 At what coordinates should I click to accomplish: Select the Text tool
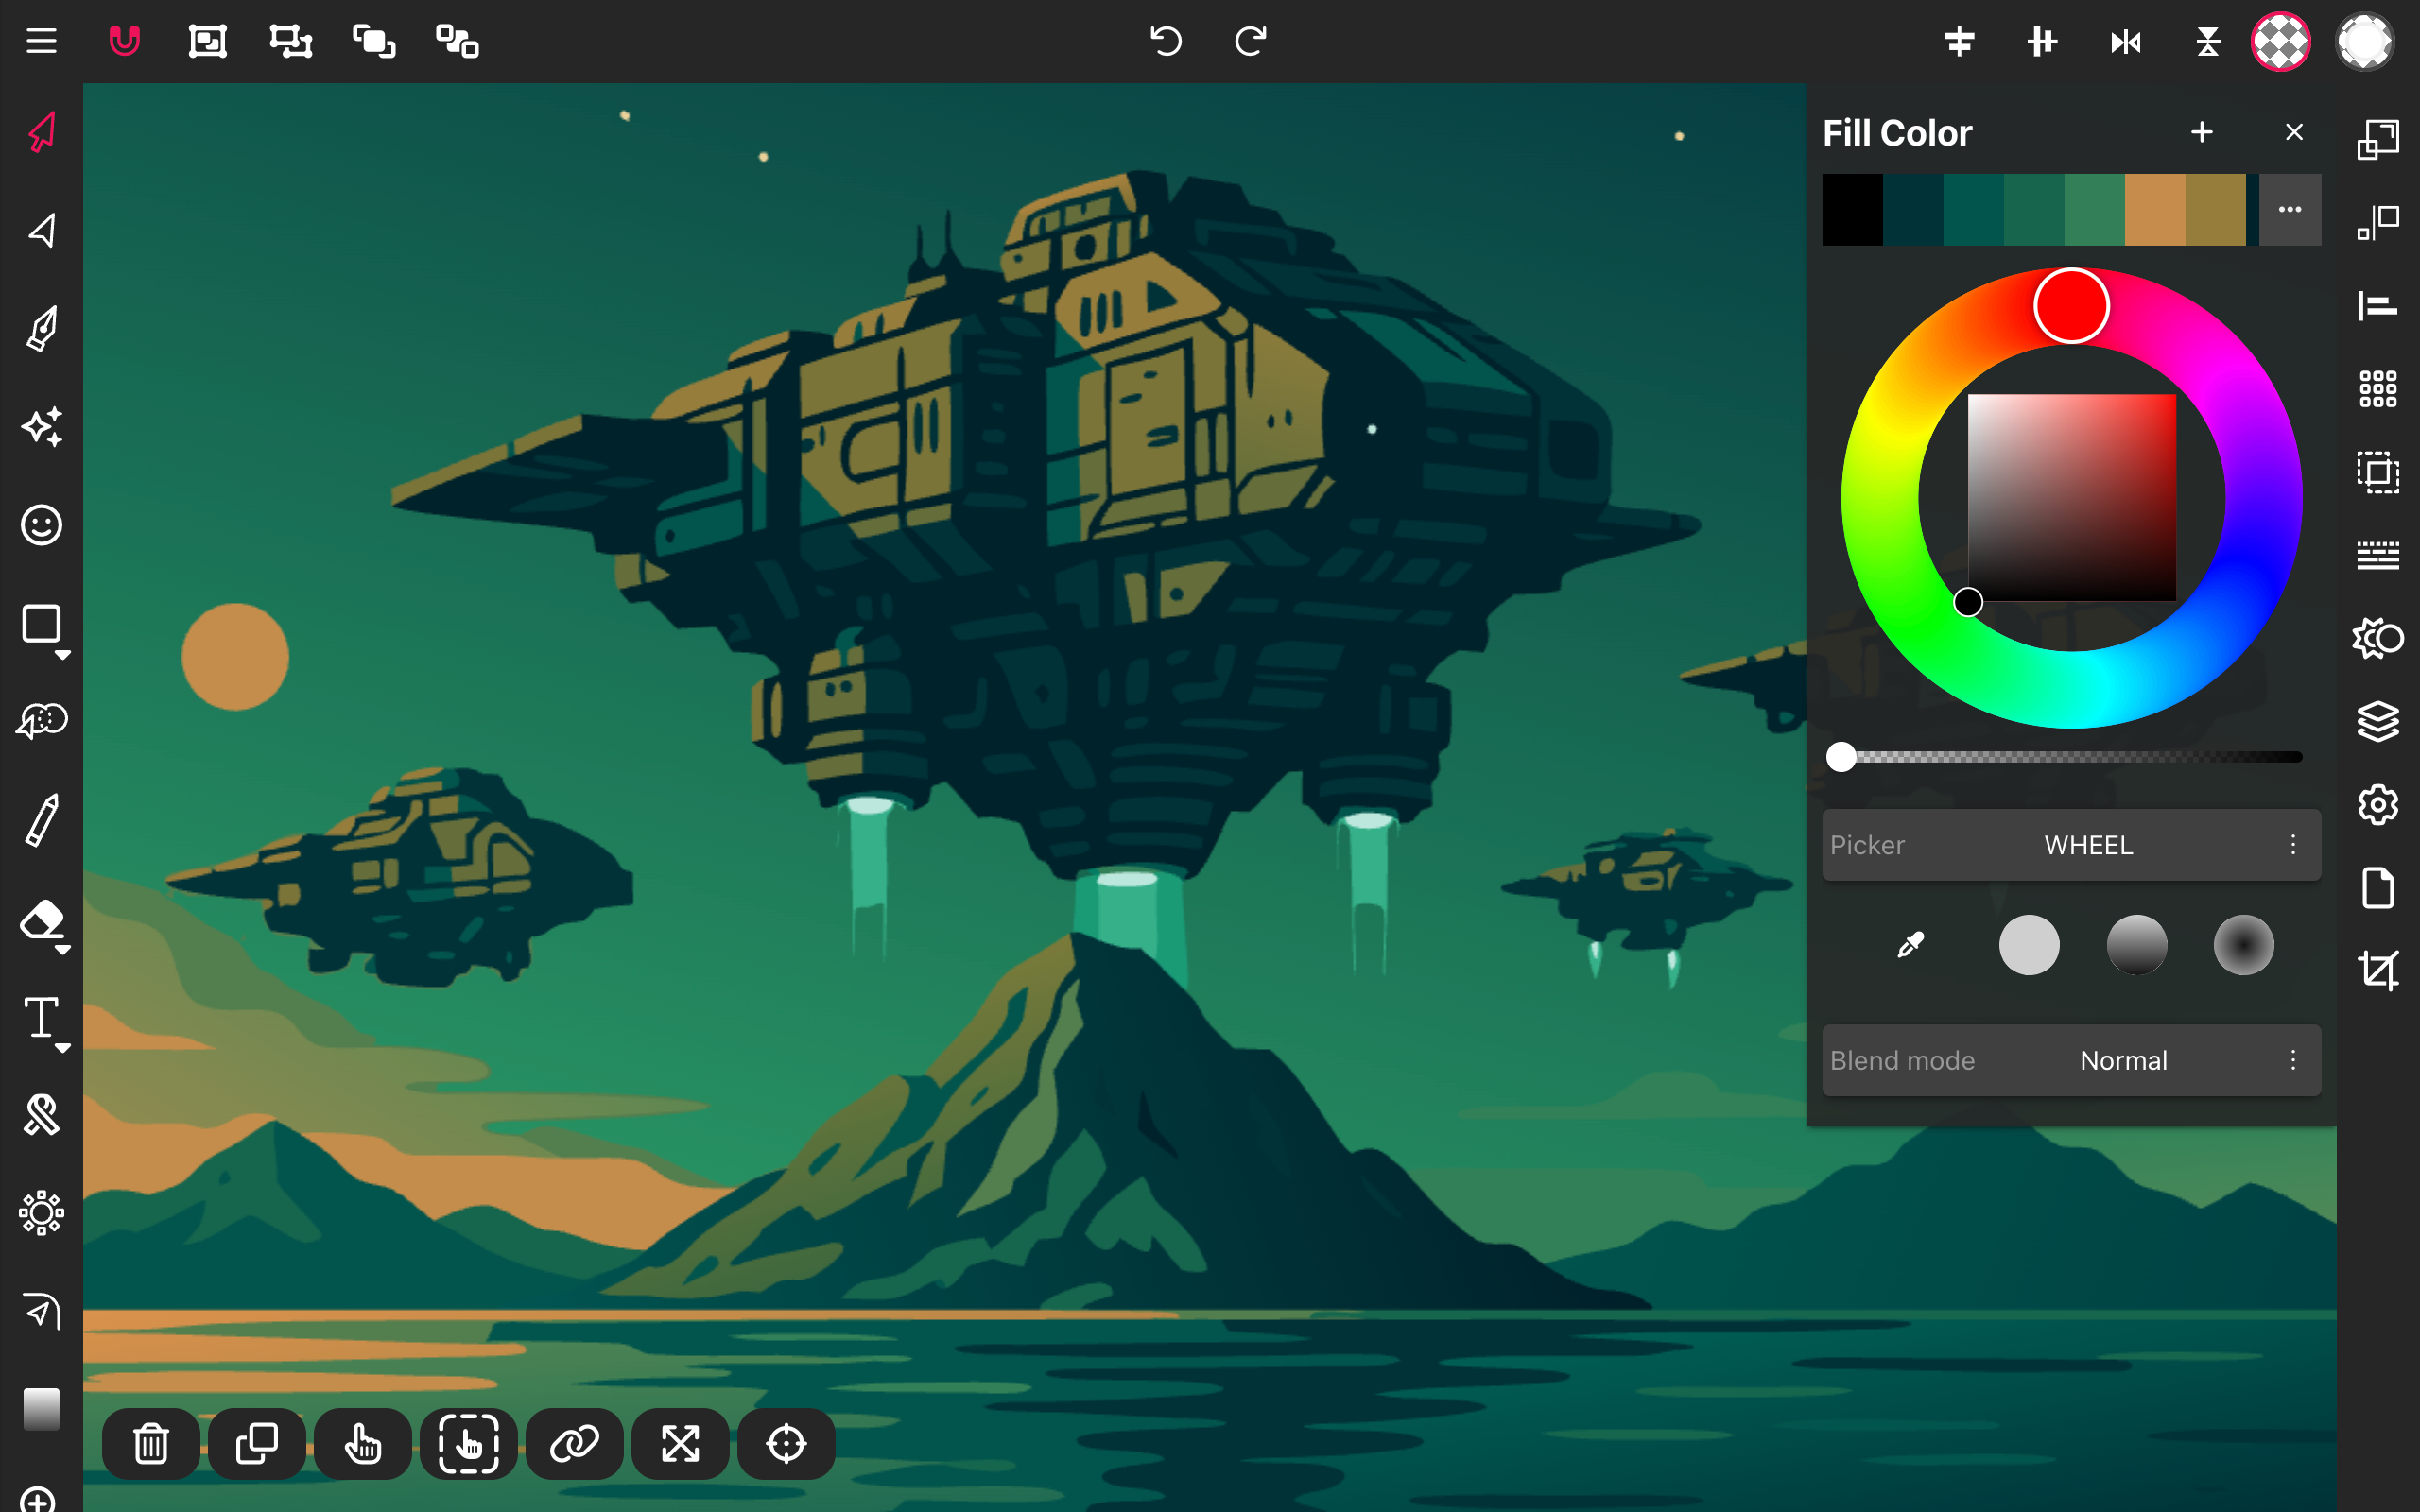pyautogui.click(x=42, y=1019)
